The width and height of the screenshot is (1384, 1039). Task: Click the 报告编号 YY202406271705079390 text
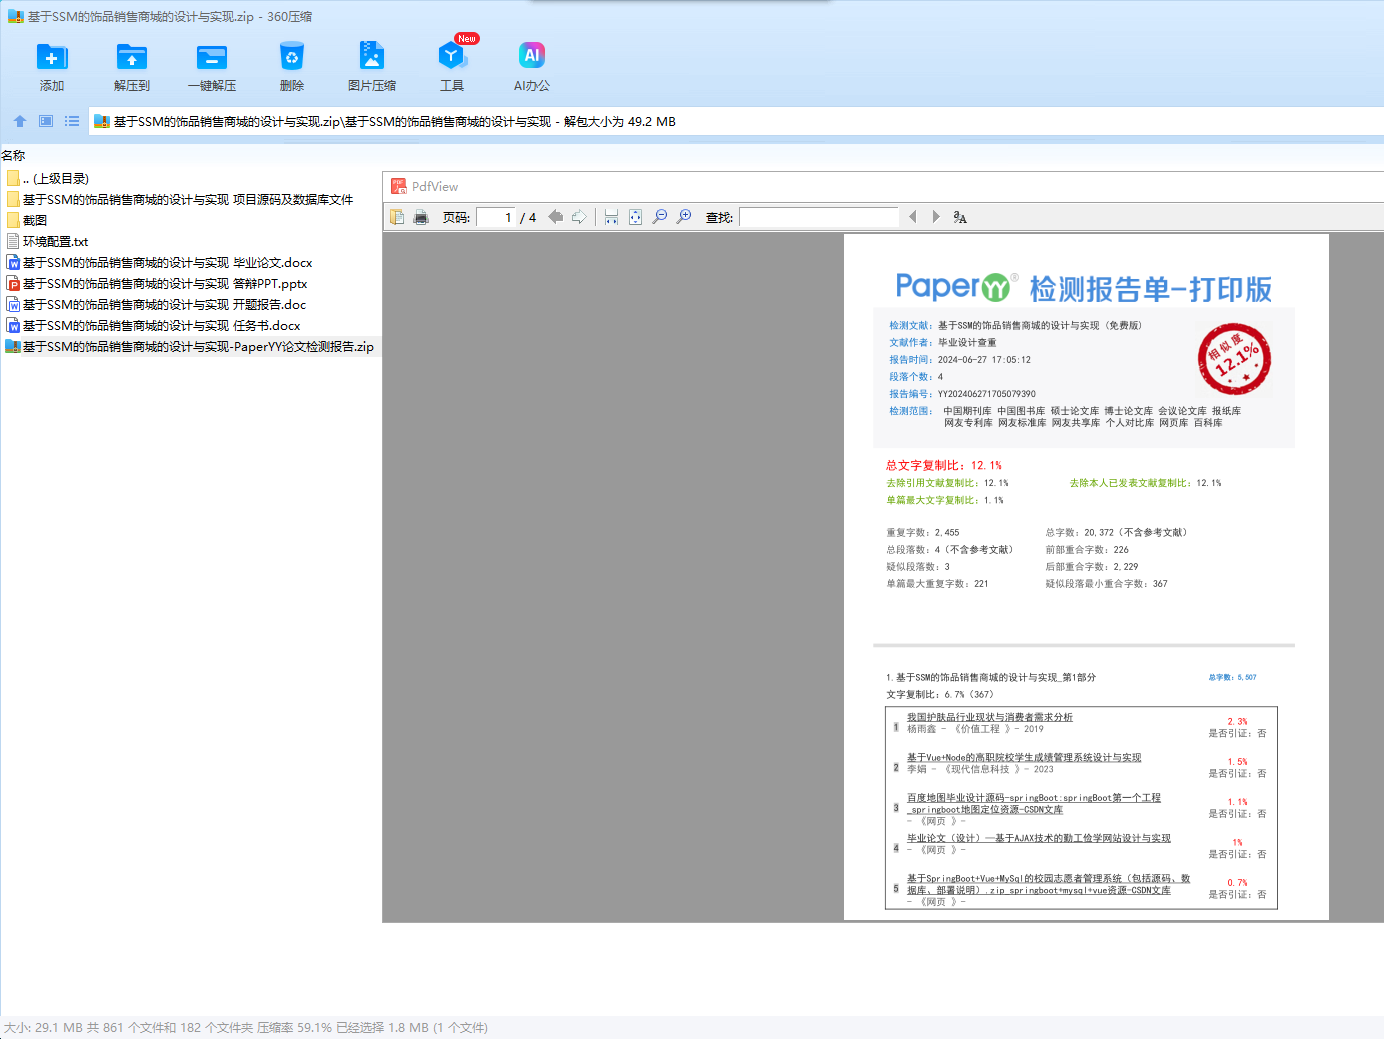tap(963, 393)
